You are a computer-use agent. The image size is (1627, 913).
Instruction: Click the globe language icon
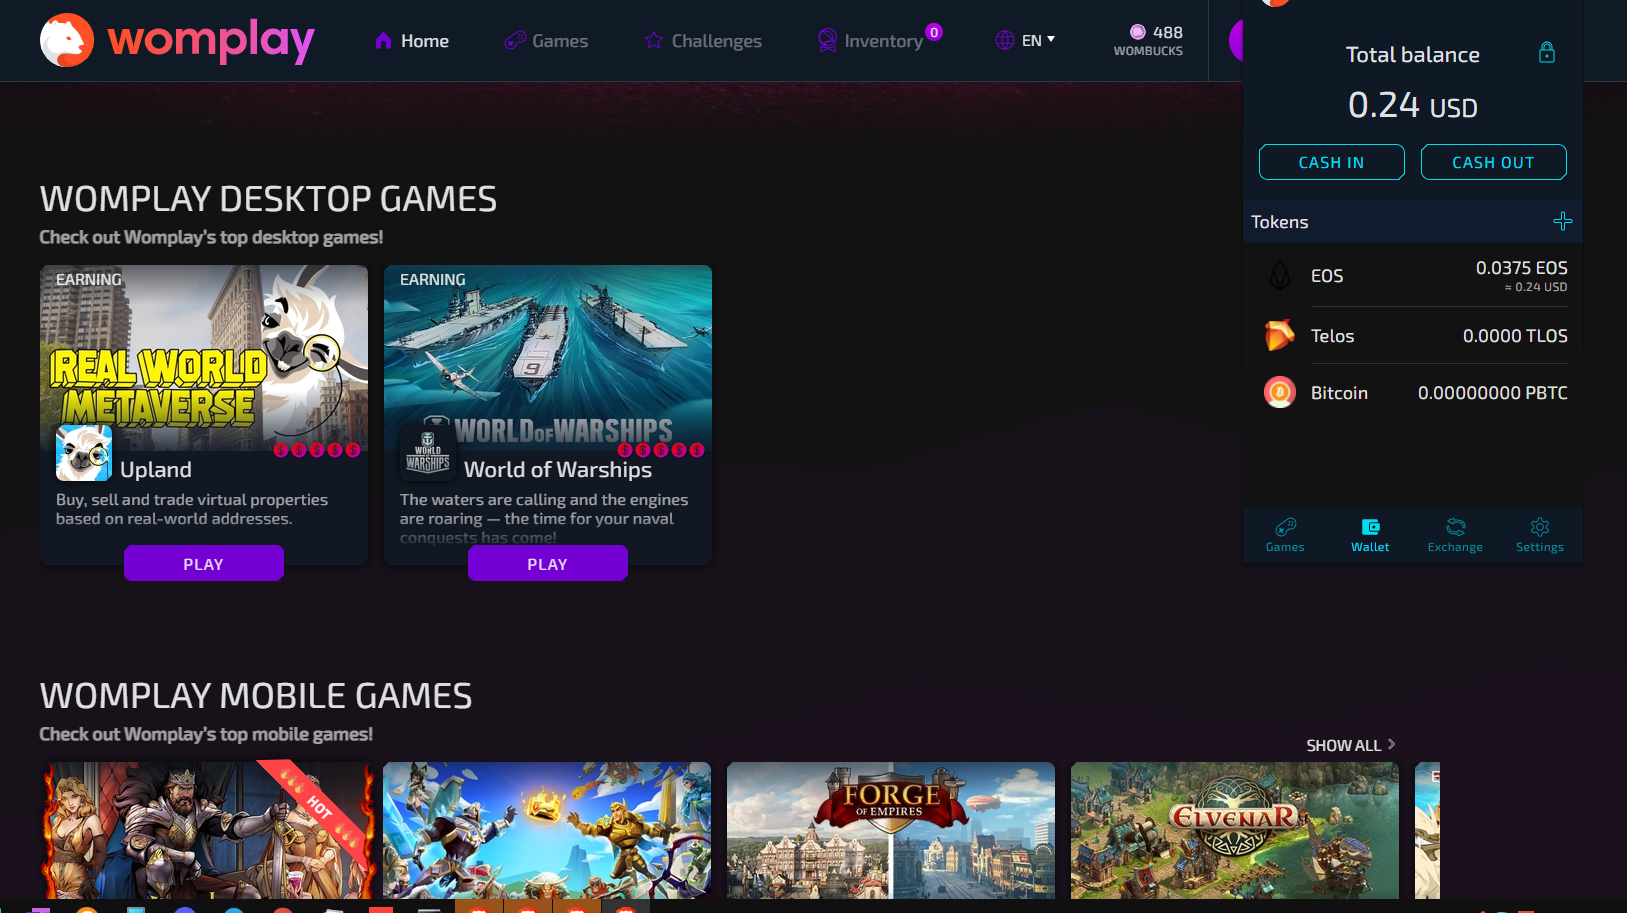coord(1005,40)
